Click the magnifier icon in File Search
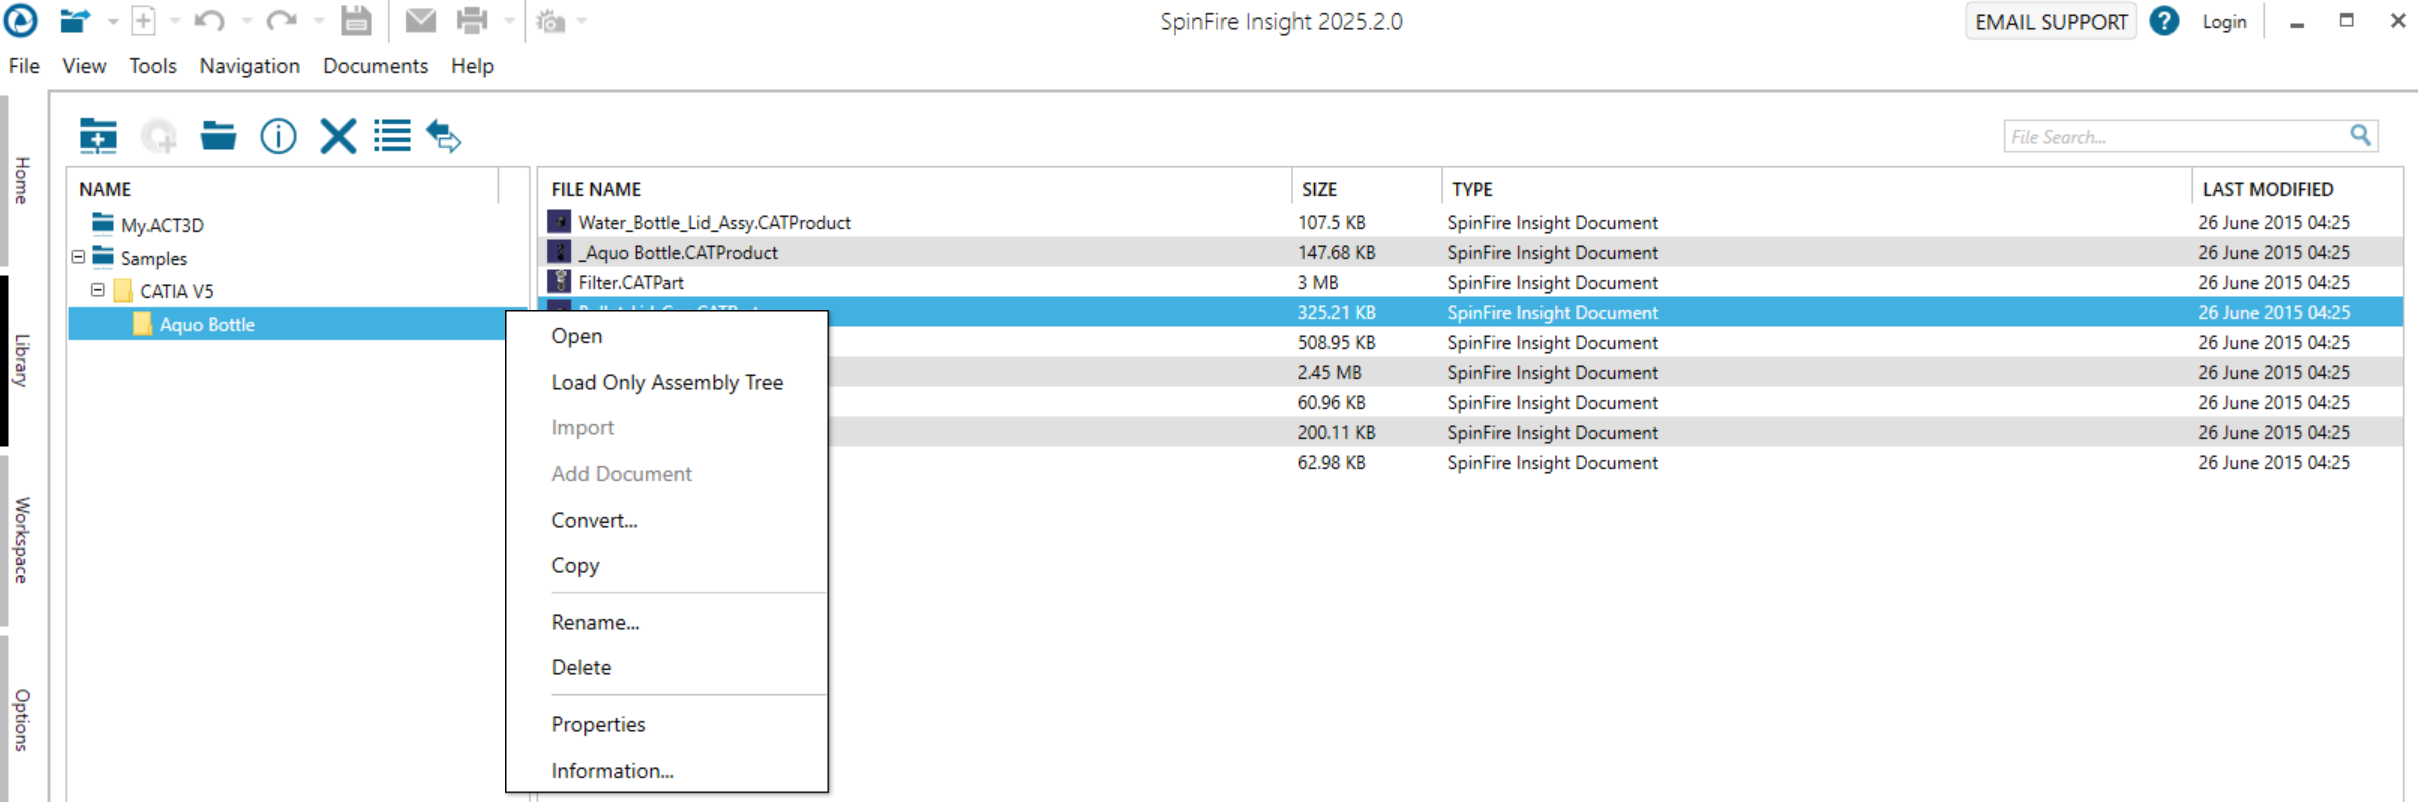 (x=2360, y=136)
